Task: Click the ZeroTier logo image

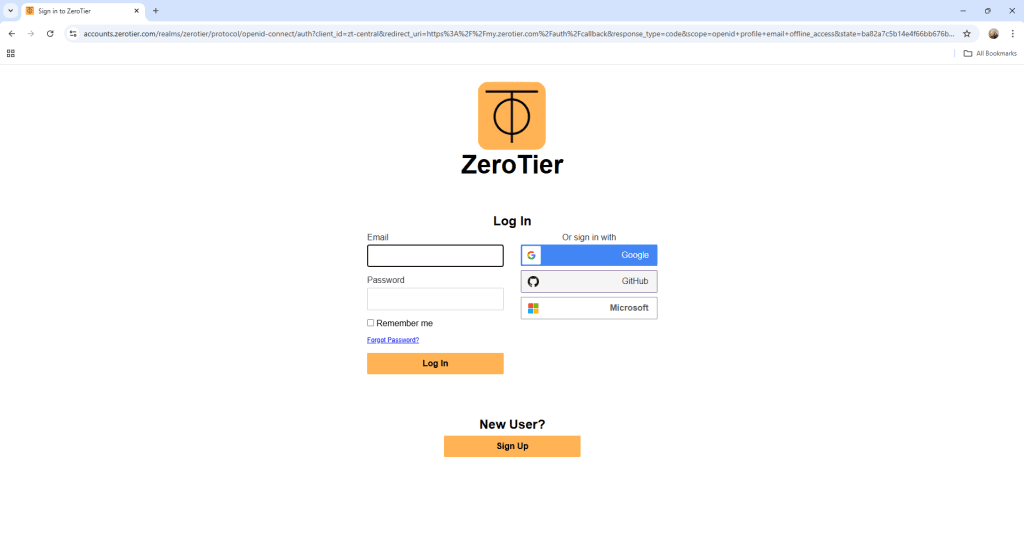Action: [x=511, y=116]
